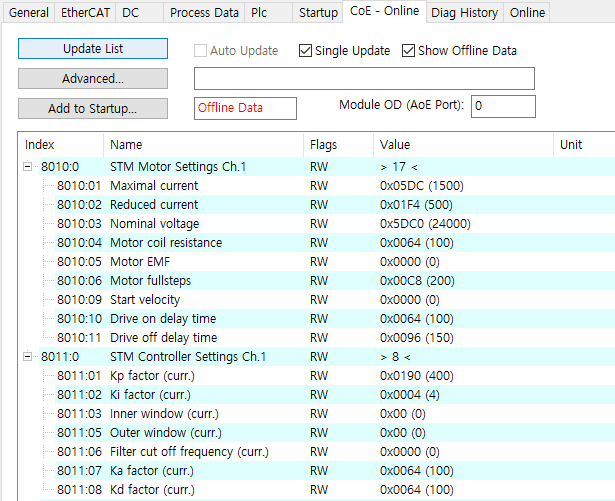Open the Diag History tab
Image resolution: width=615 pixels, height=501 pixels.
pyautogui.click(x=464, y=13)
